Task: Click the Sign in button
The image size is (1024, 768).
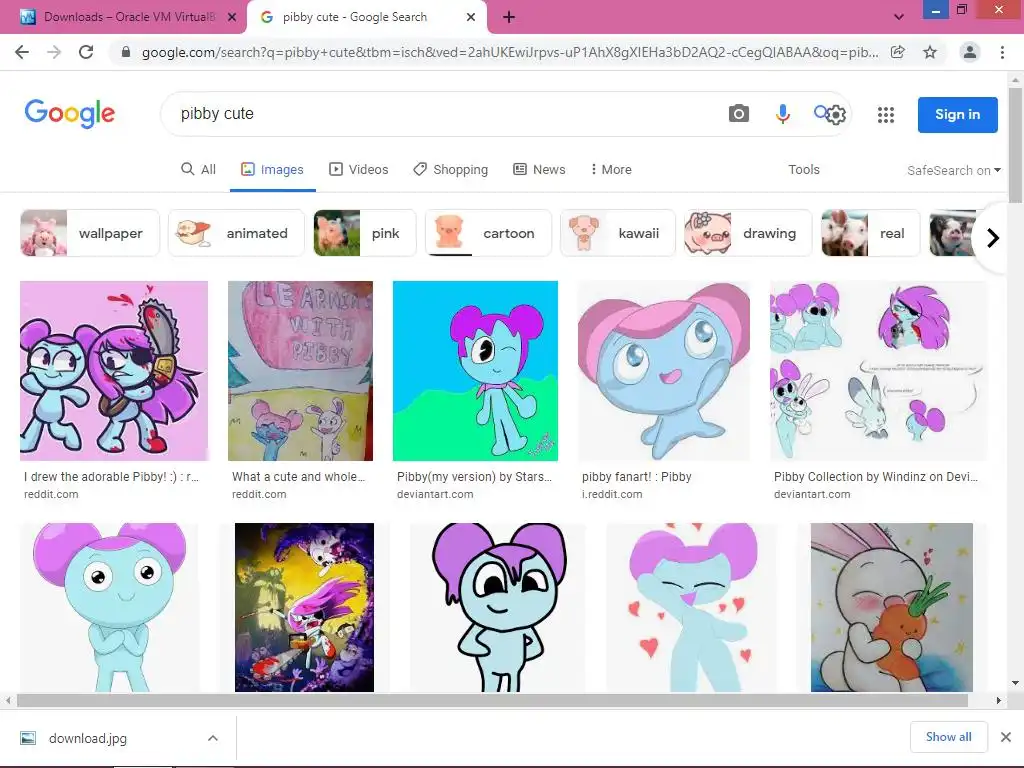Action: tap(957, 115)
